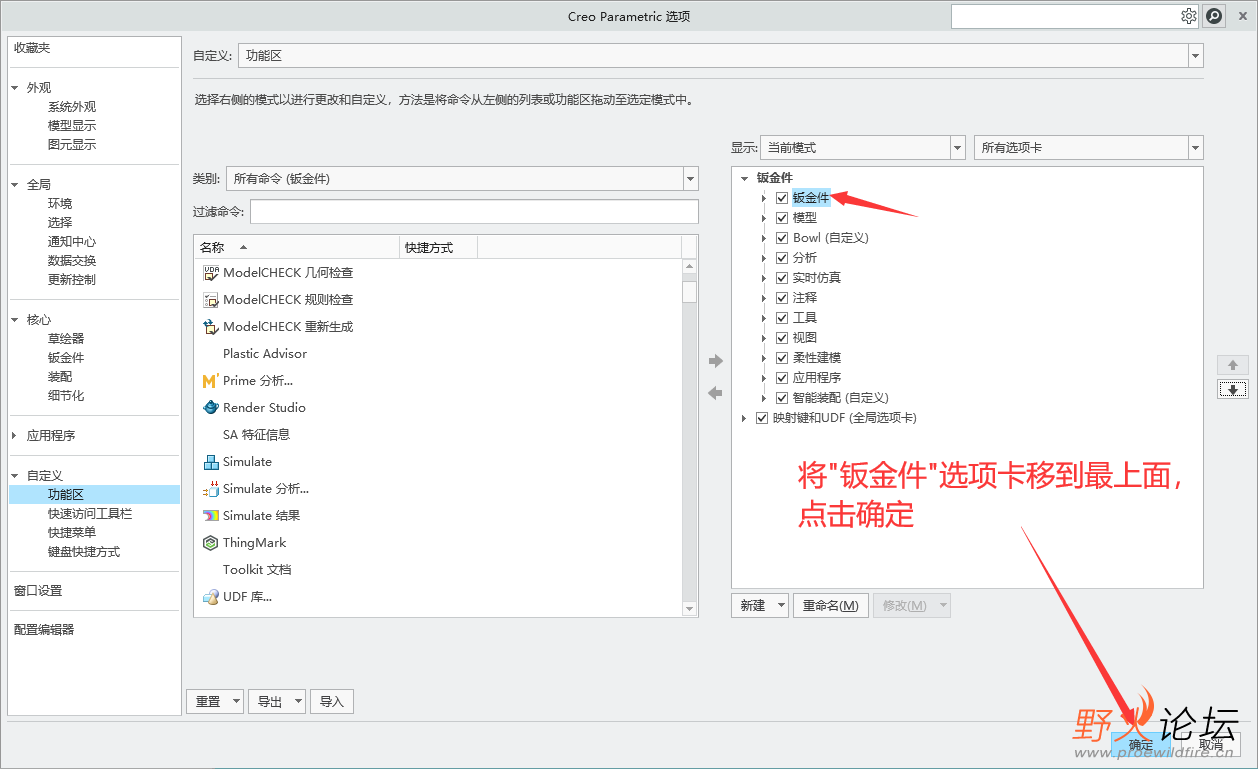The image size is (1258, 769).
Task: Open the 显示 当前模式 dropdown
Action: 957,147
